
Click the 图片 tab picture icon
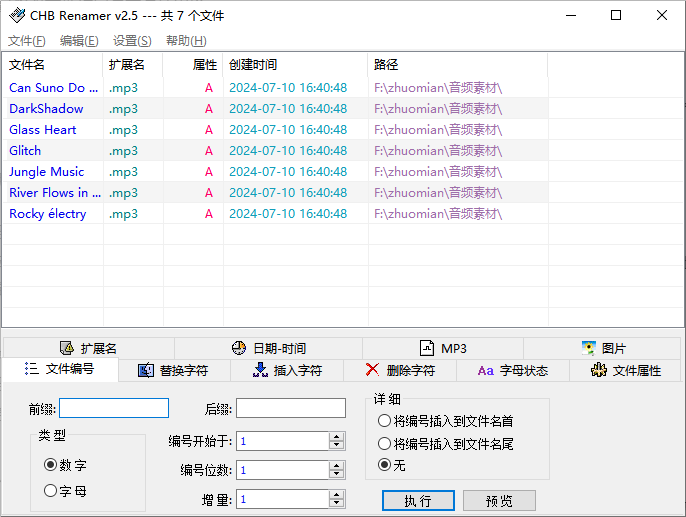[589, 348]
